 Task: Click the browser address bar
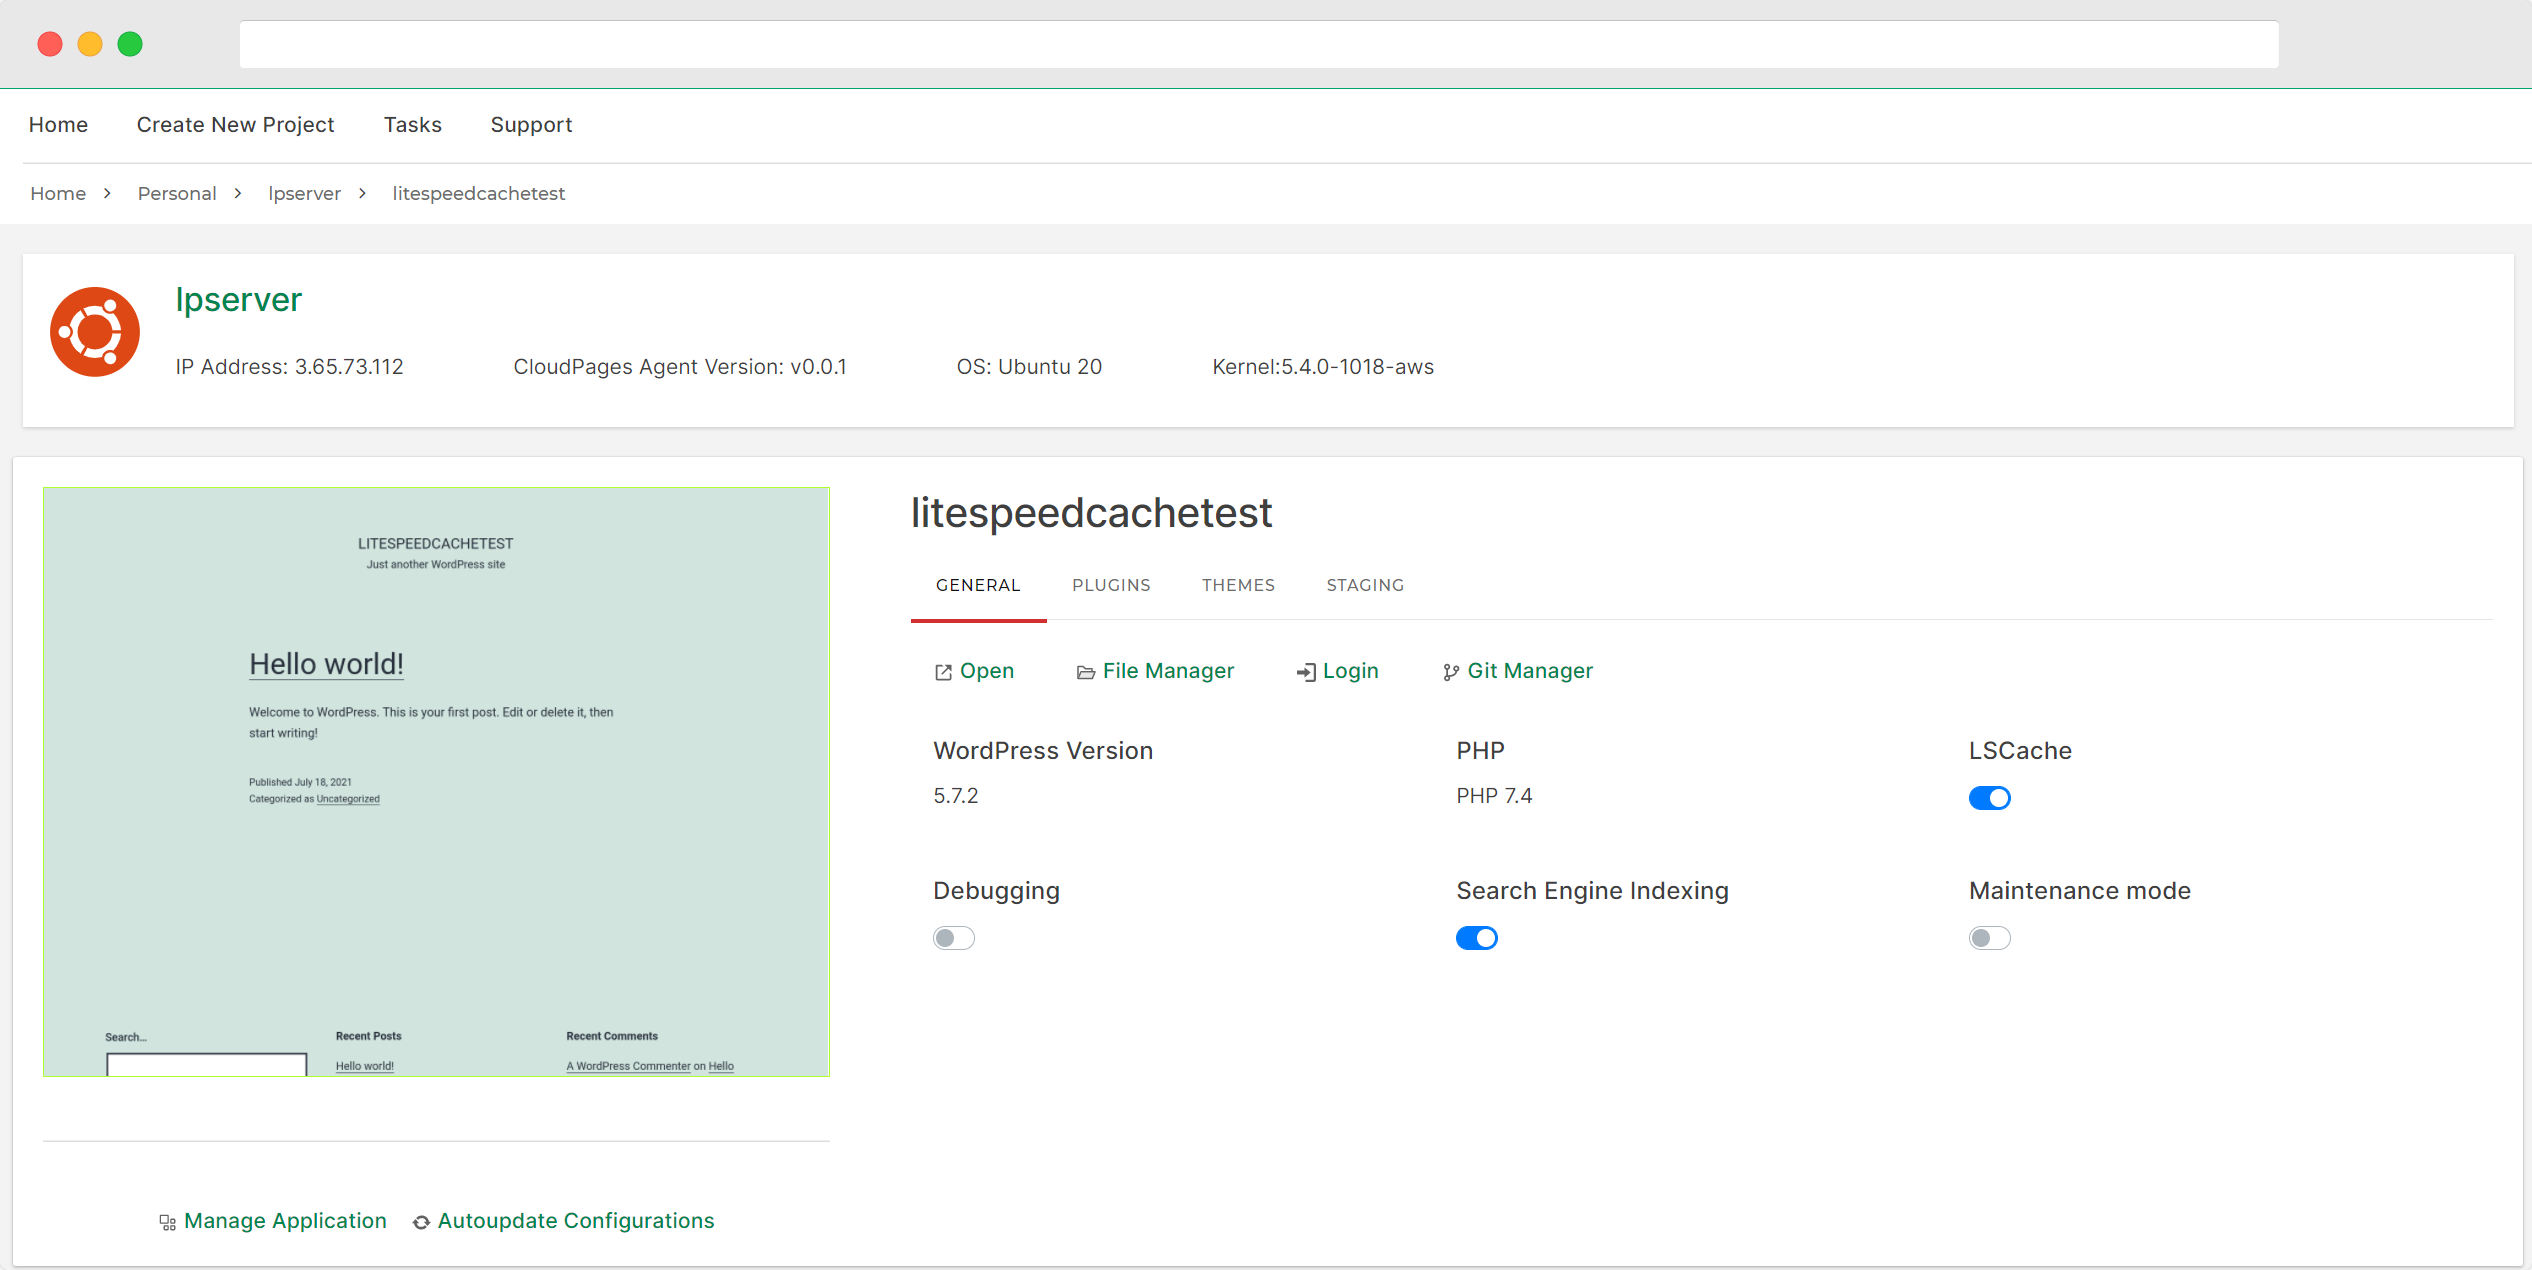coord(1259,44)
